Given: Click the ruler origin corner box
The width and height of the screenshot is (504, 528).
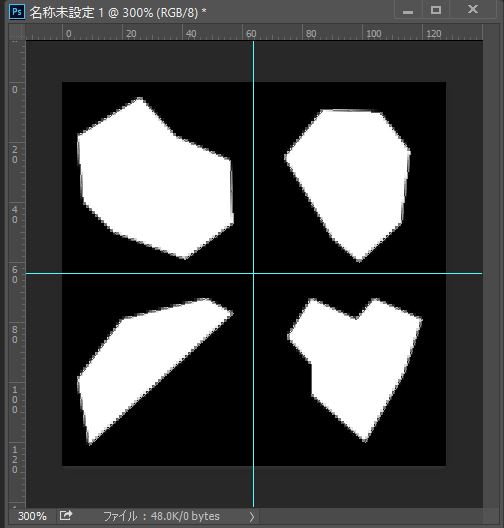Looking at the screenshot, I should (17, 32).
